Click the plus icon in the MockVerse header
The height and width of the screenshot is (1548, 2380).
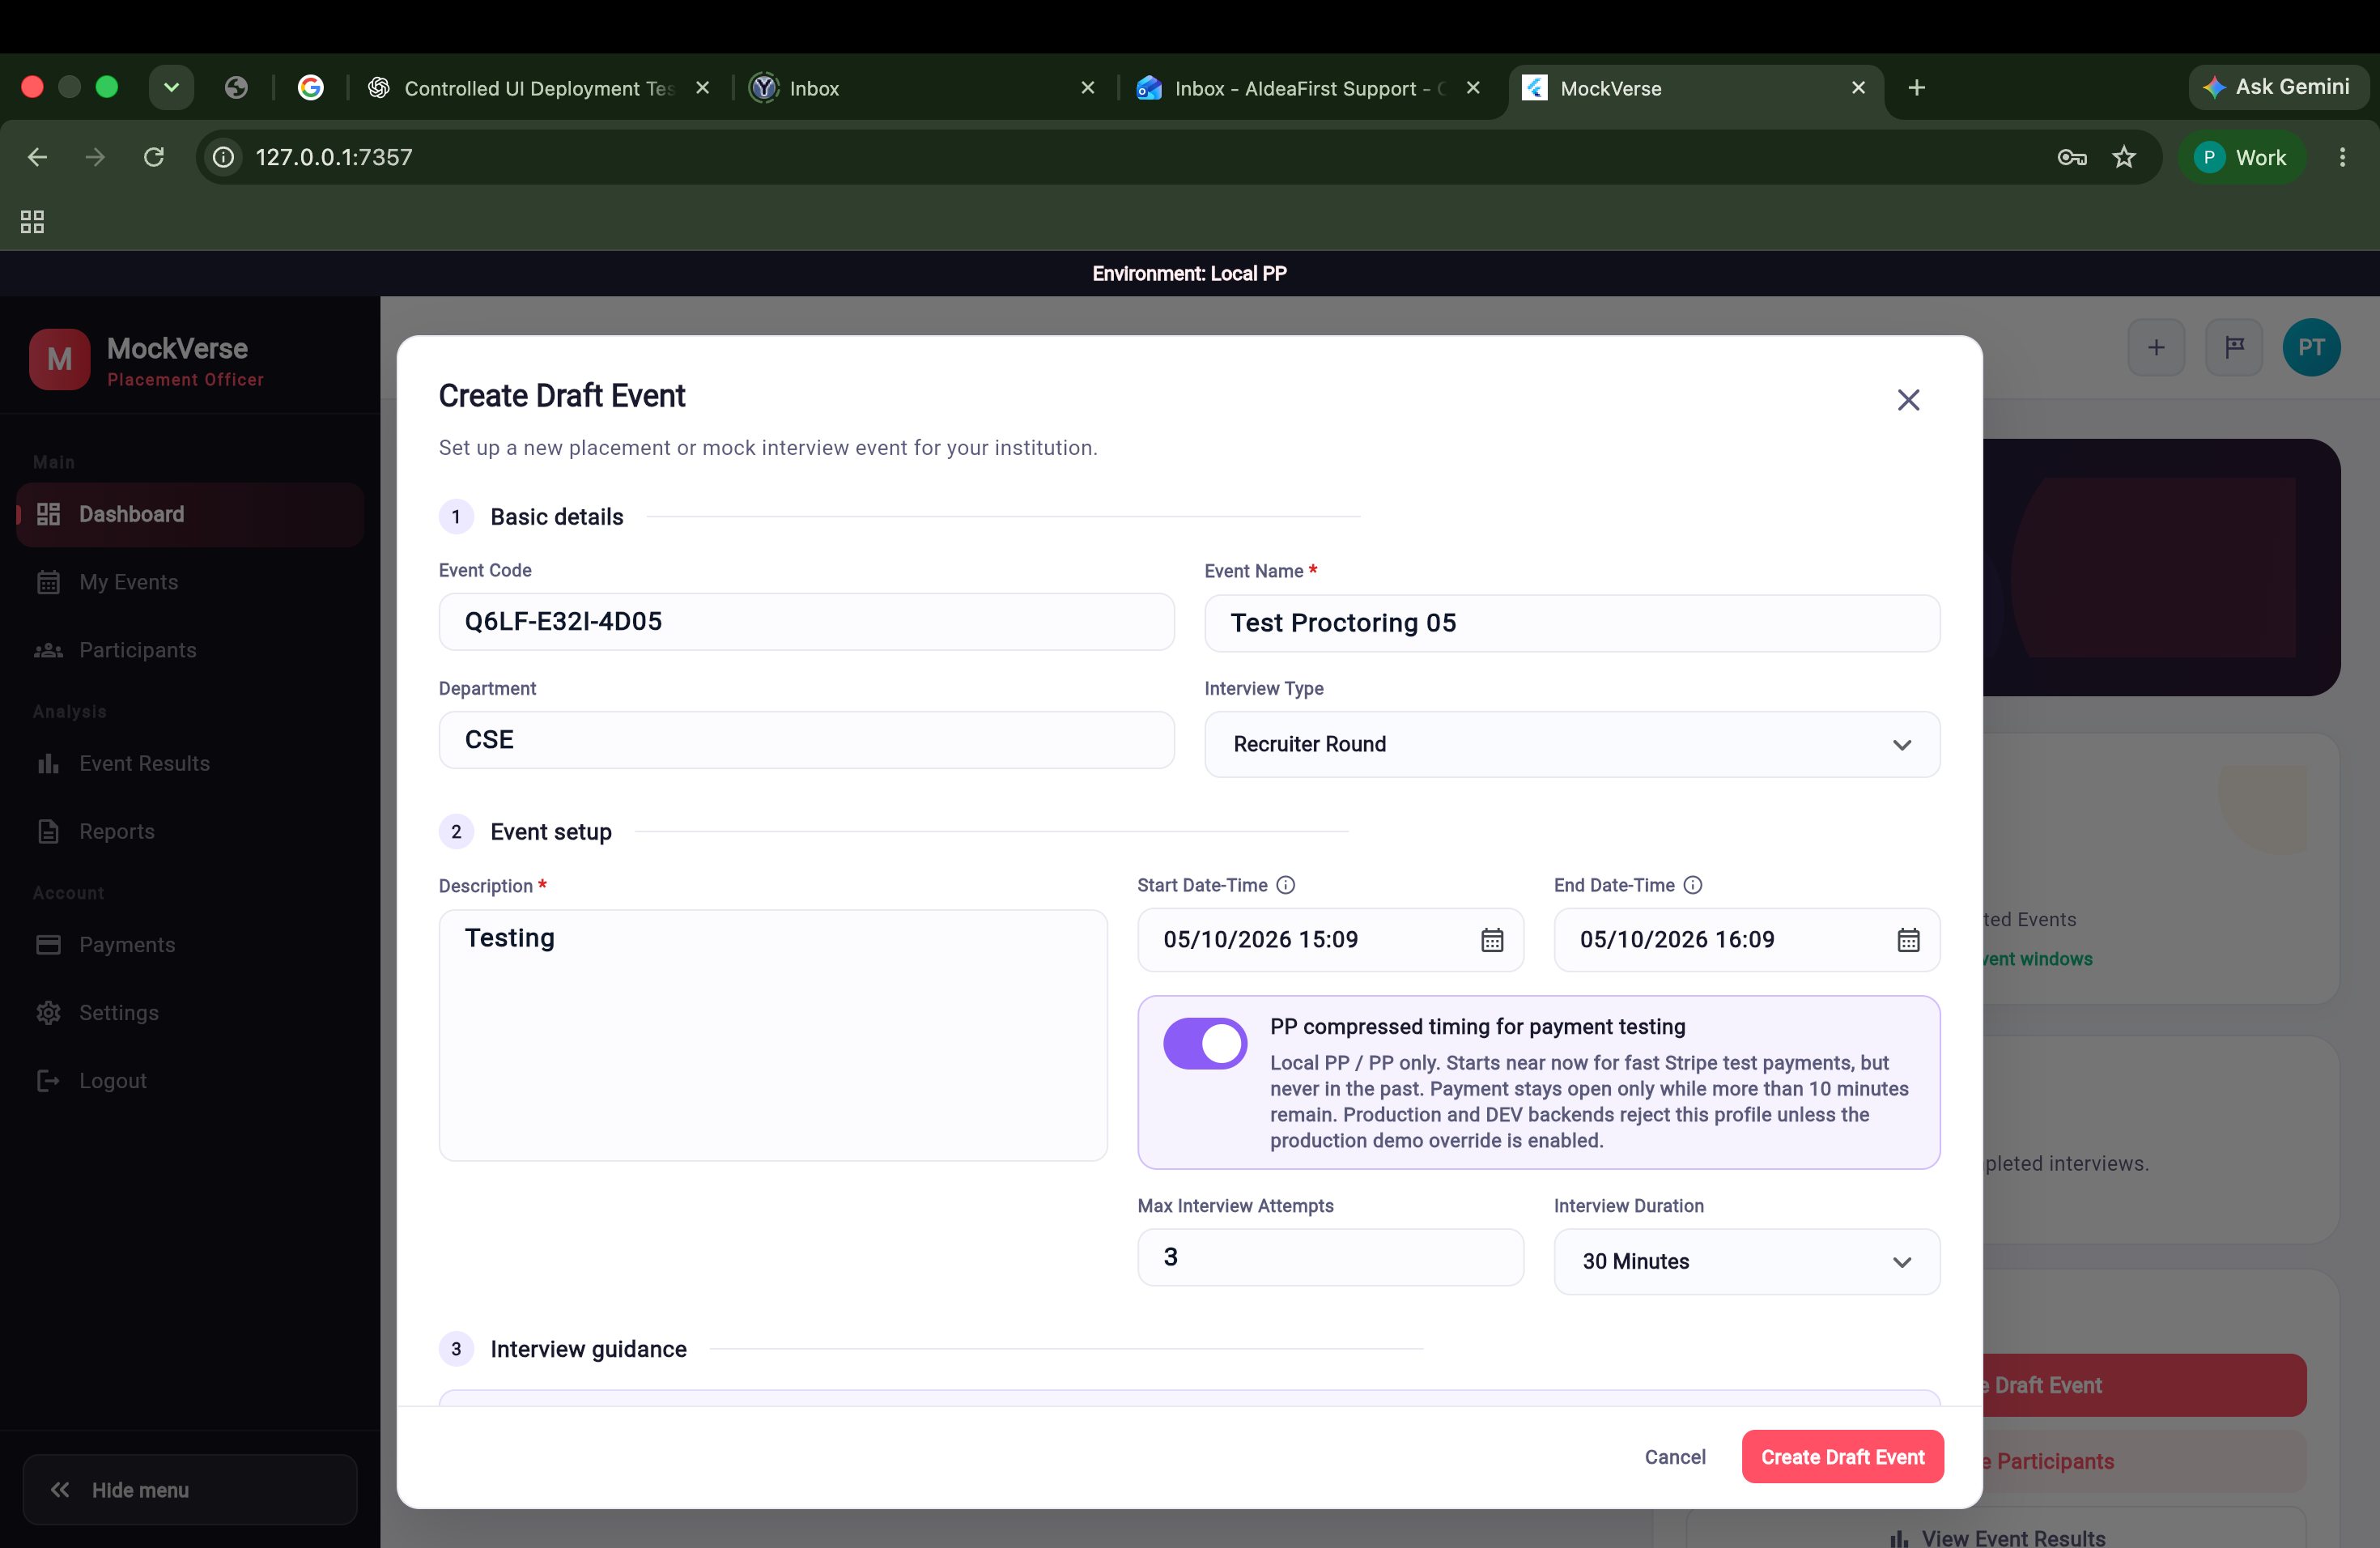coord(2156,348)
